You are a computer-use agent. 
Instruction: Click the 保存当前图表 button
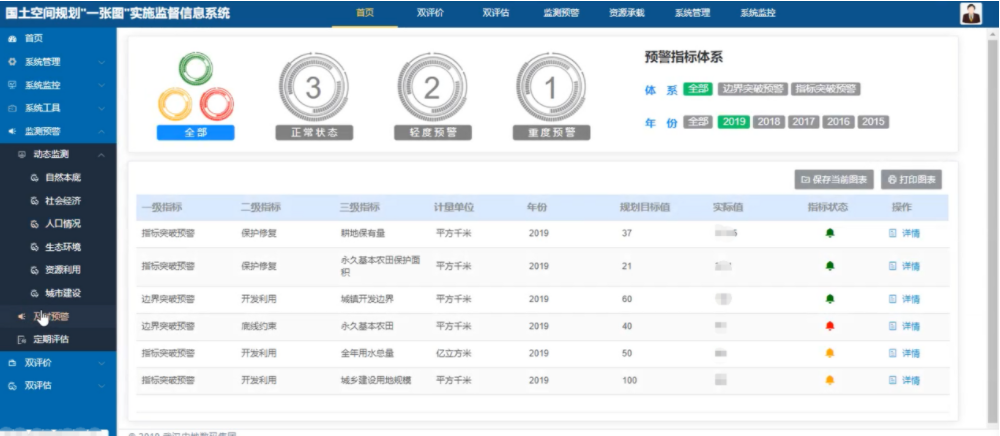834,180
